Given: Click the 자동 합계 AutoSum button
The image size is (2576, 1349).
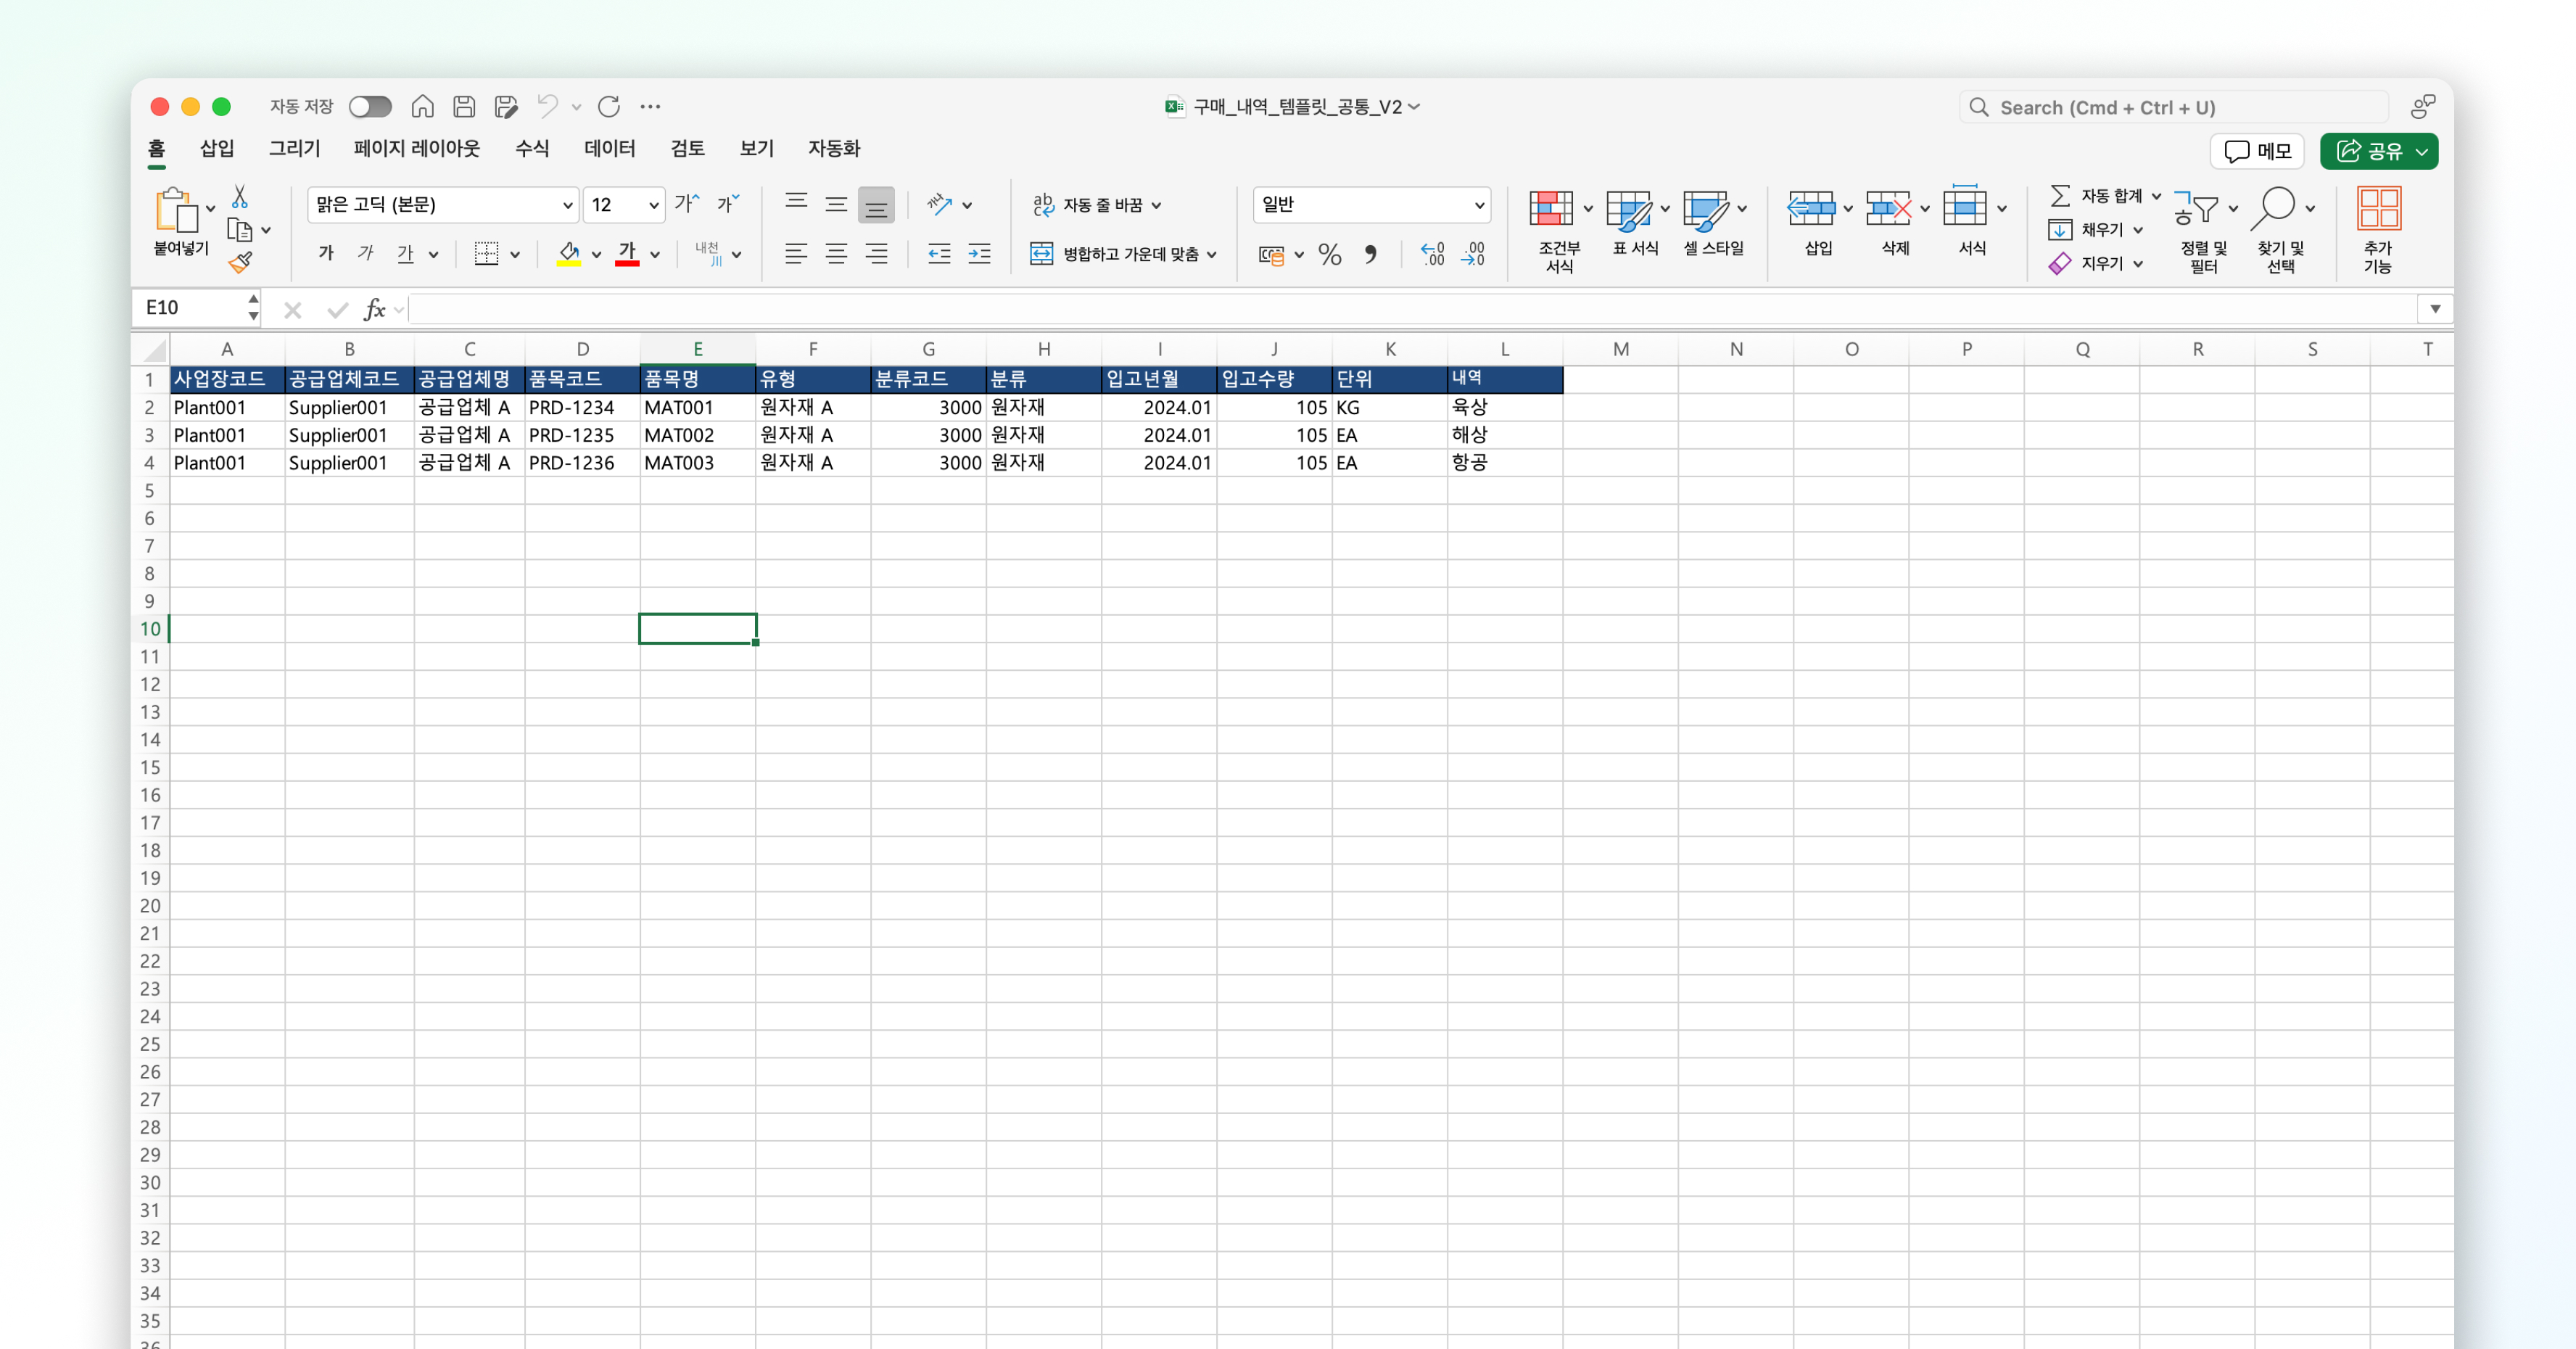Looking at the screenshot, I should click(2104, 196).
